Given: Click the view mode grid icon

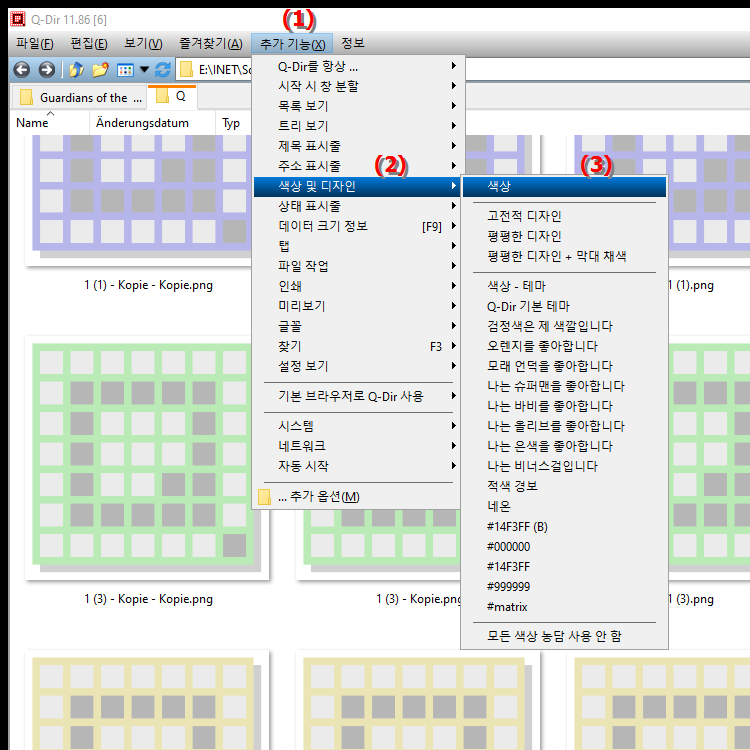Looking at the screenshot, I should pos(125,70).
